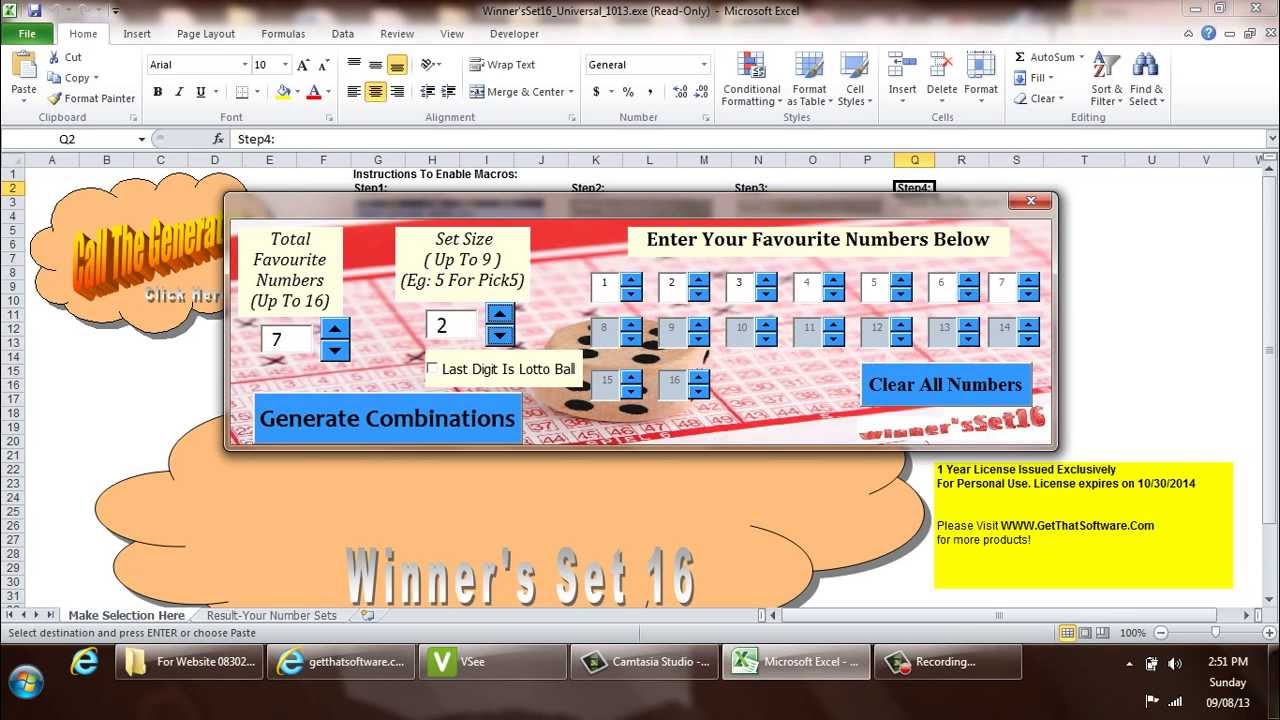The width and height of the screenshot is (1280, 720).
Task: Open the font name dropdown showing Arial
Action: (x=245, y=65)
